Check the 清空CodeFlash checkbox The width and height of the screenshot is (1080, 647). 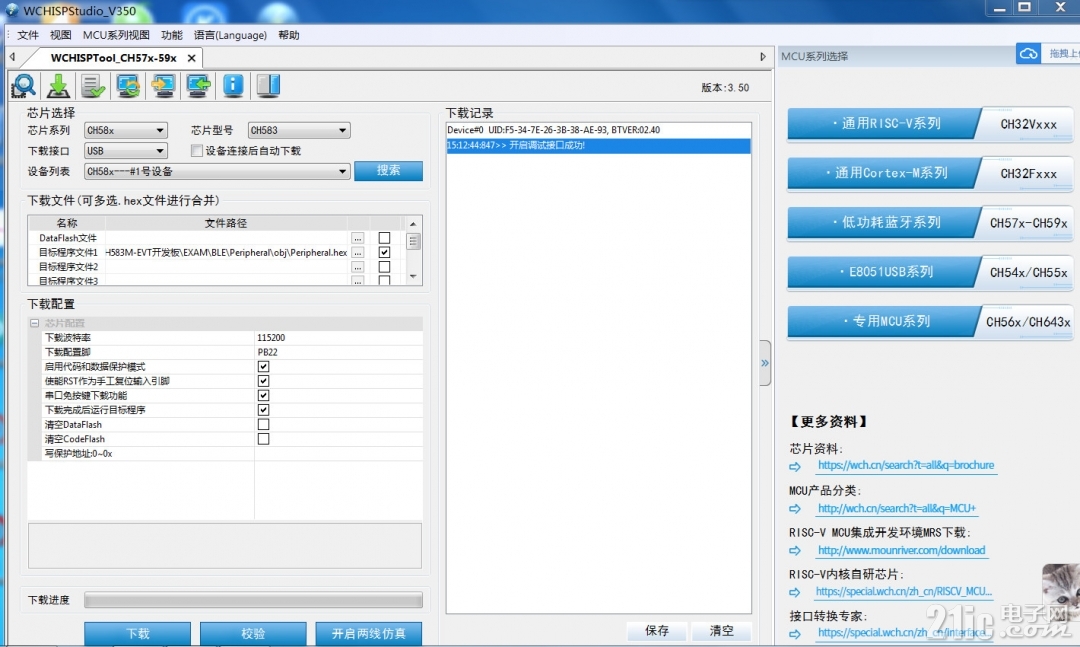point(263,439)
